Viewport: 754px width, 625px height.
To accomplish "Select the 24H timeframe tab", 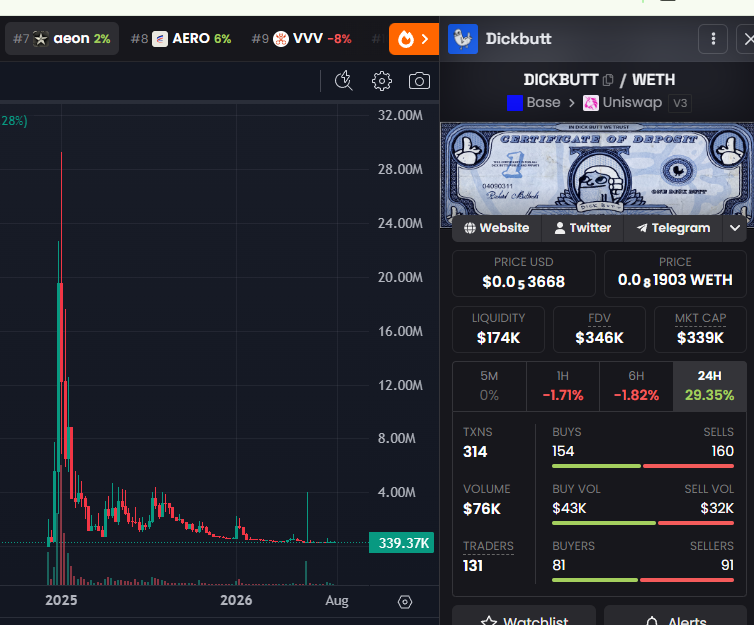I will click(710, 386).
